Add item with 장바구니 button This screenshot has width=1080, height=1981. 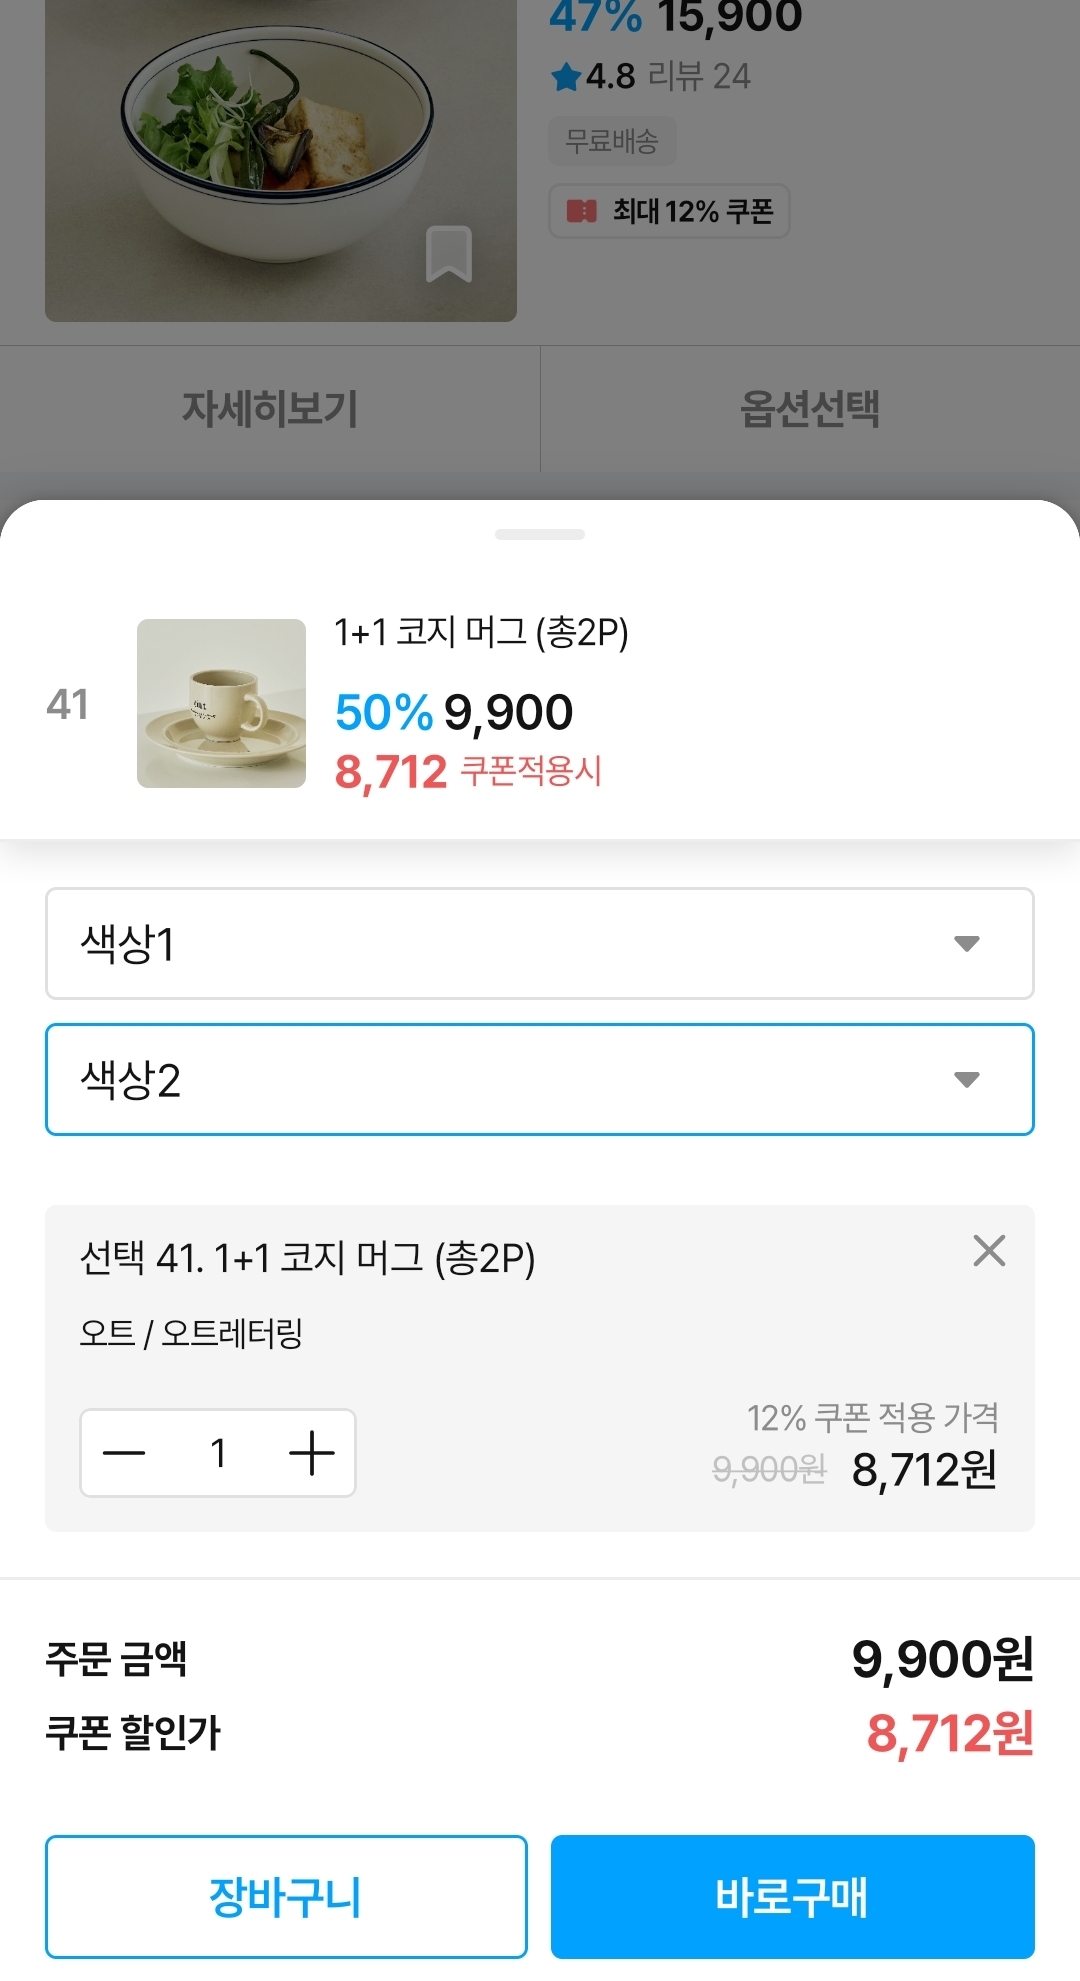coord(286,1896)
